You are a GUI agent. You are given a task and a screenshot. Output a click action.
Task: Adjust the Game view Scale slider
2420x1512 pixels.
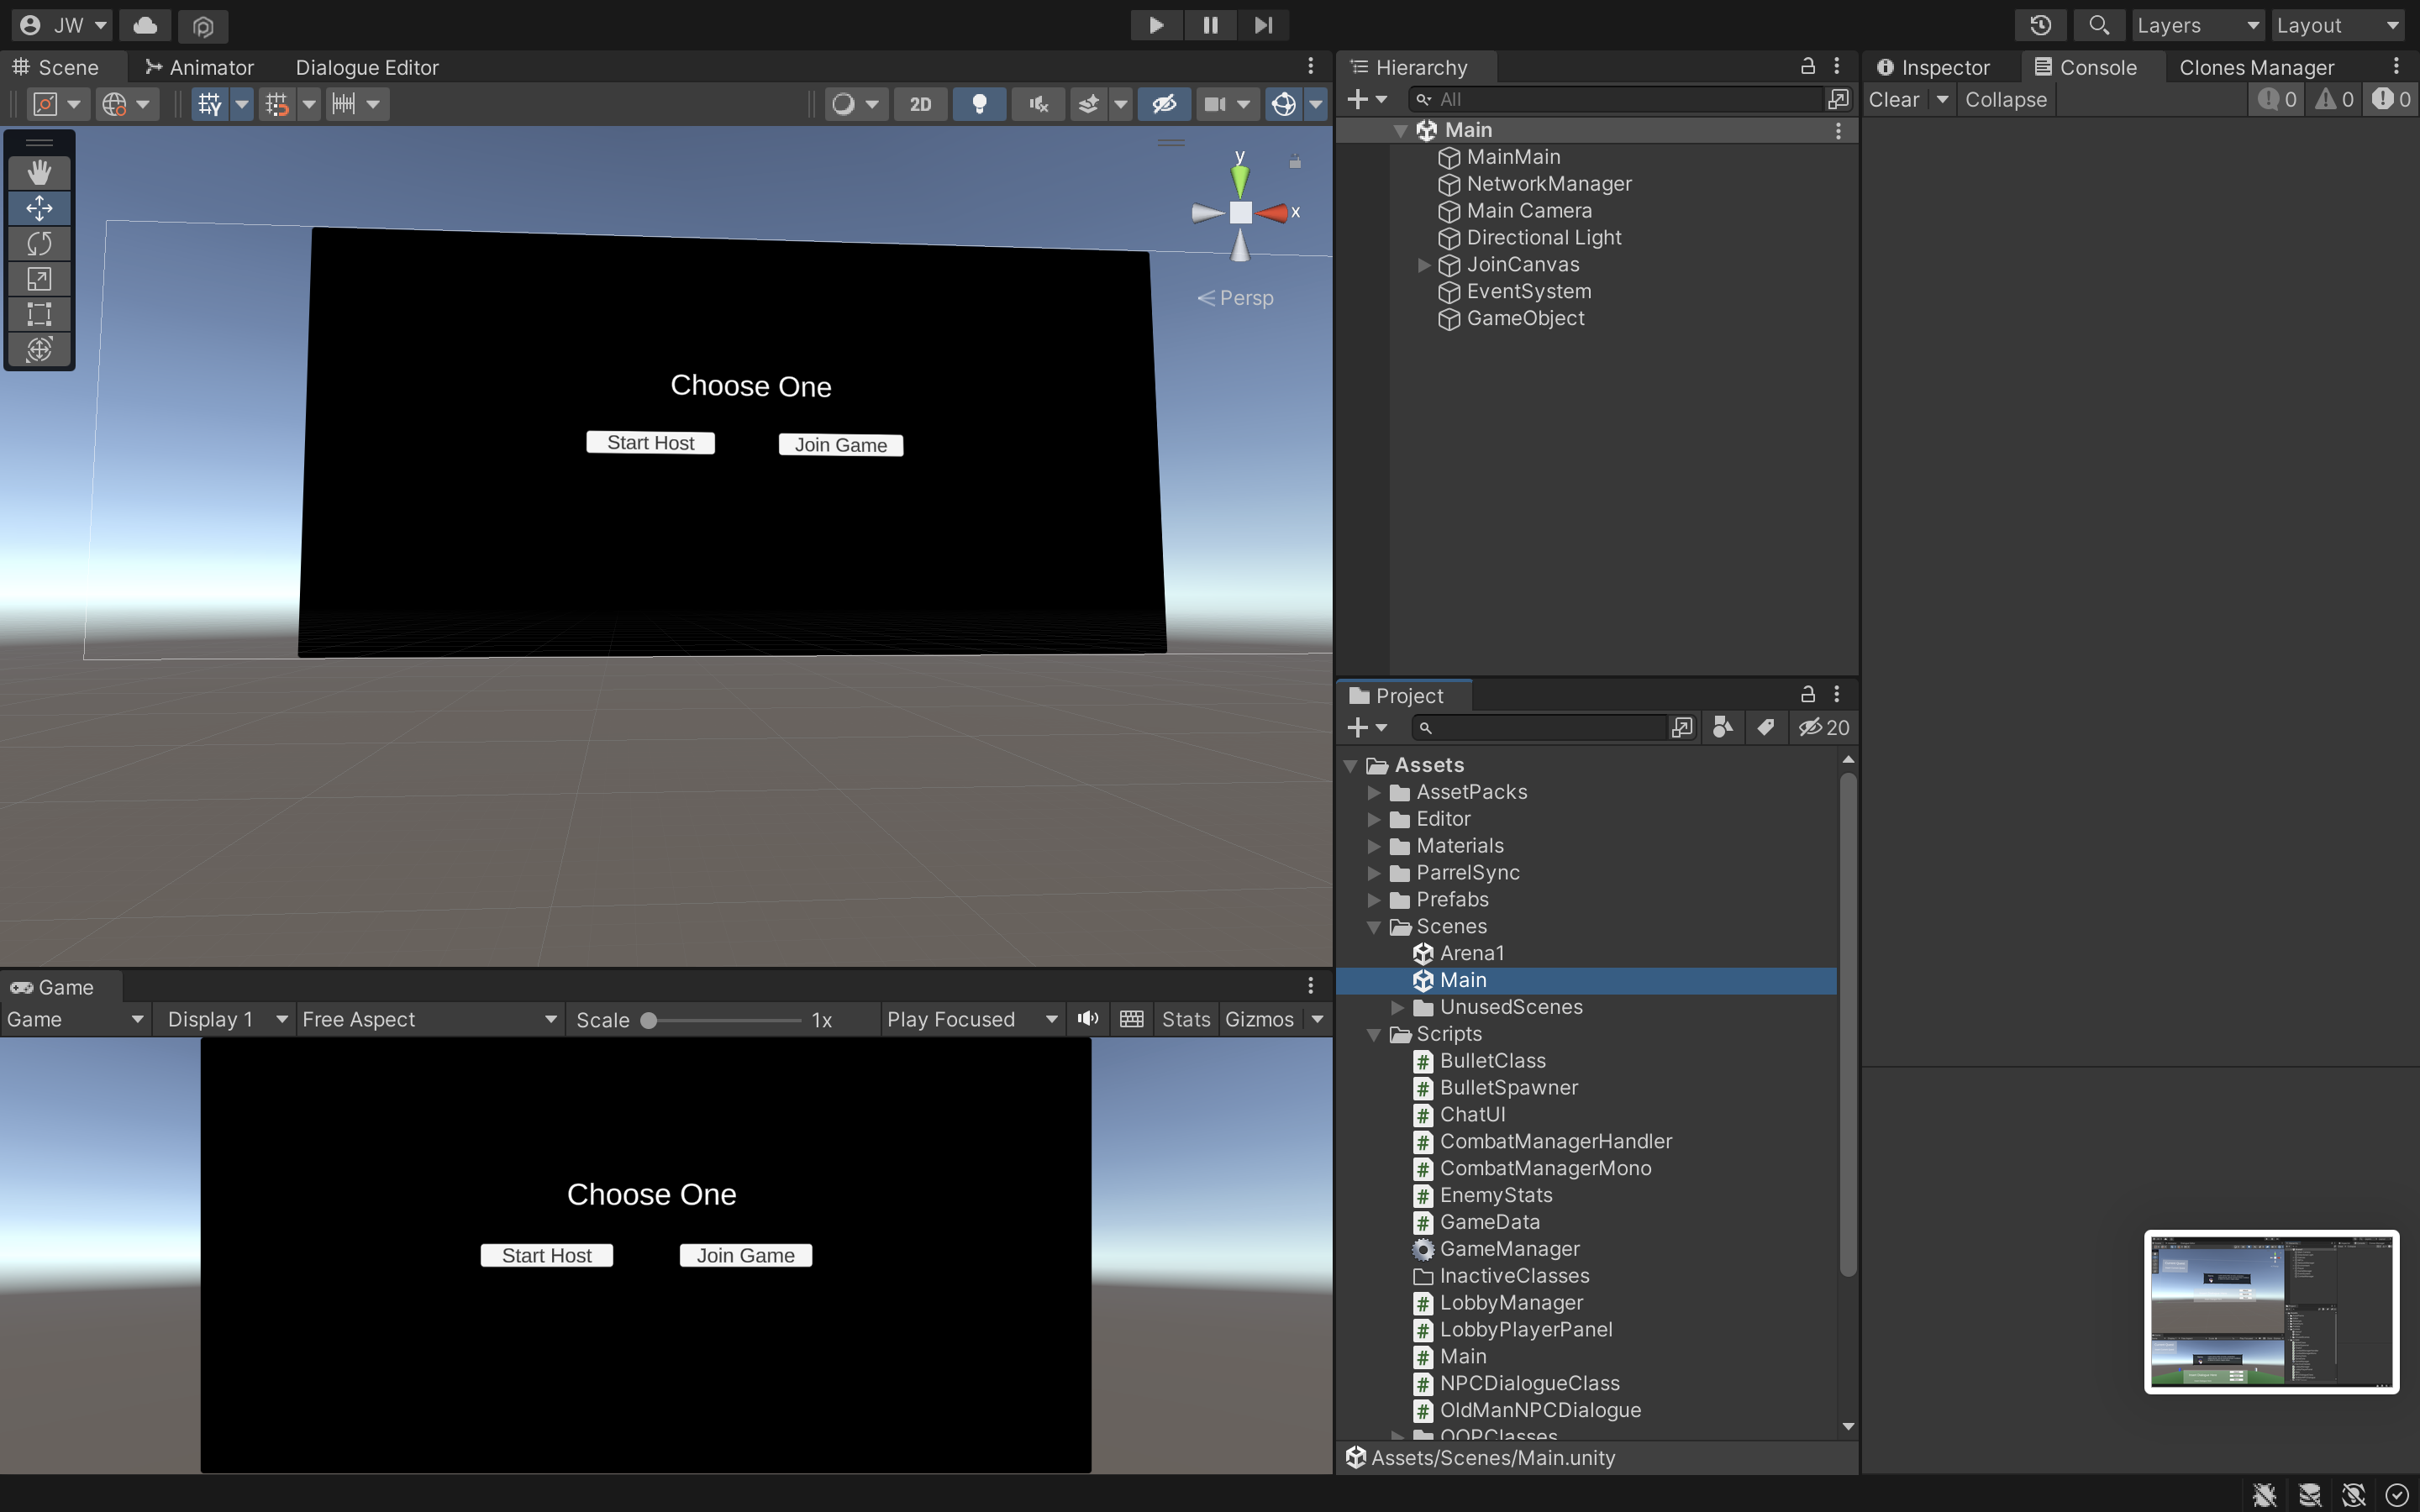click(x=649, y=1020)
